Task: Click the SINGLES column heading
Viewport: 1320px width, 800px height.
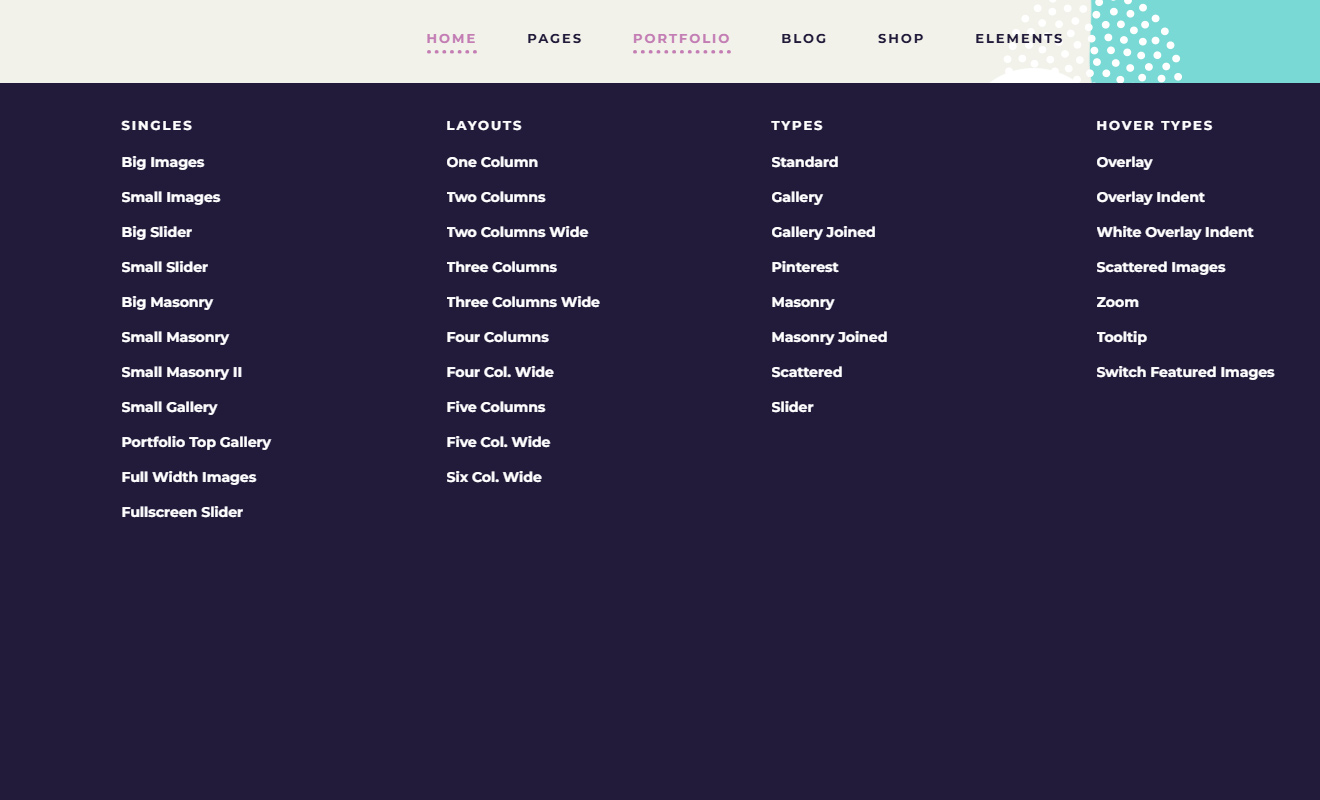Action: 157,126
